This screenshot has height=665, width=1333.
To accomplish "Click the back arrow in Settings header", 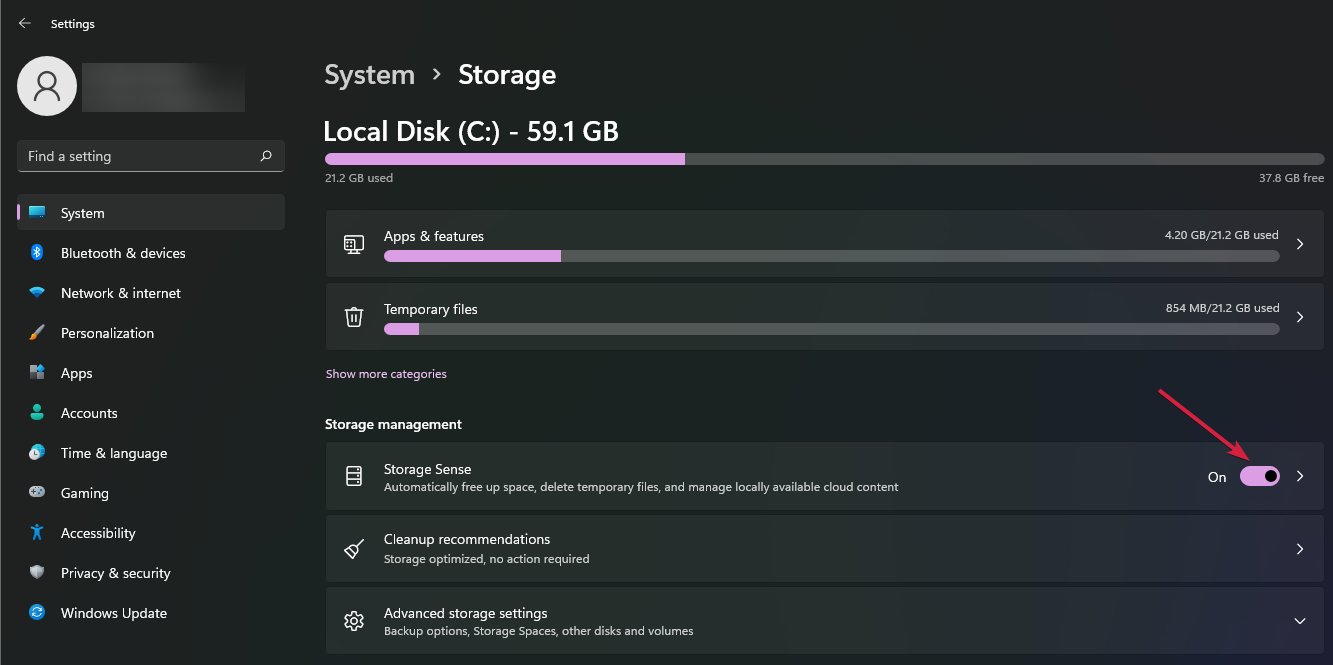I will 25,23.
